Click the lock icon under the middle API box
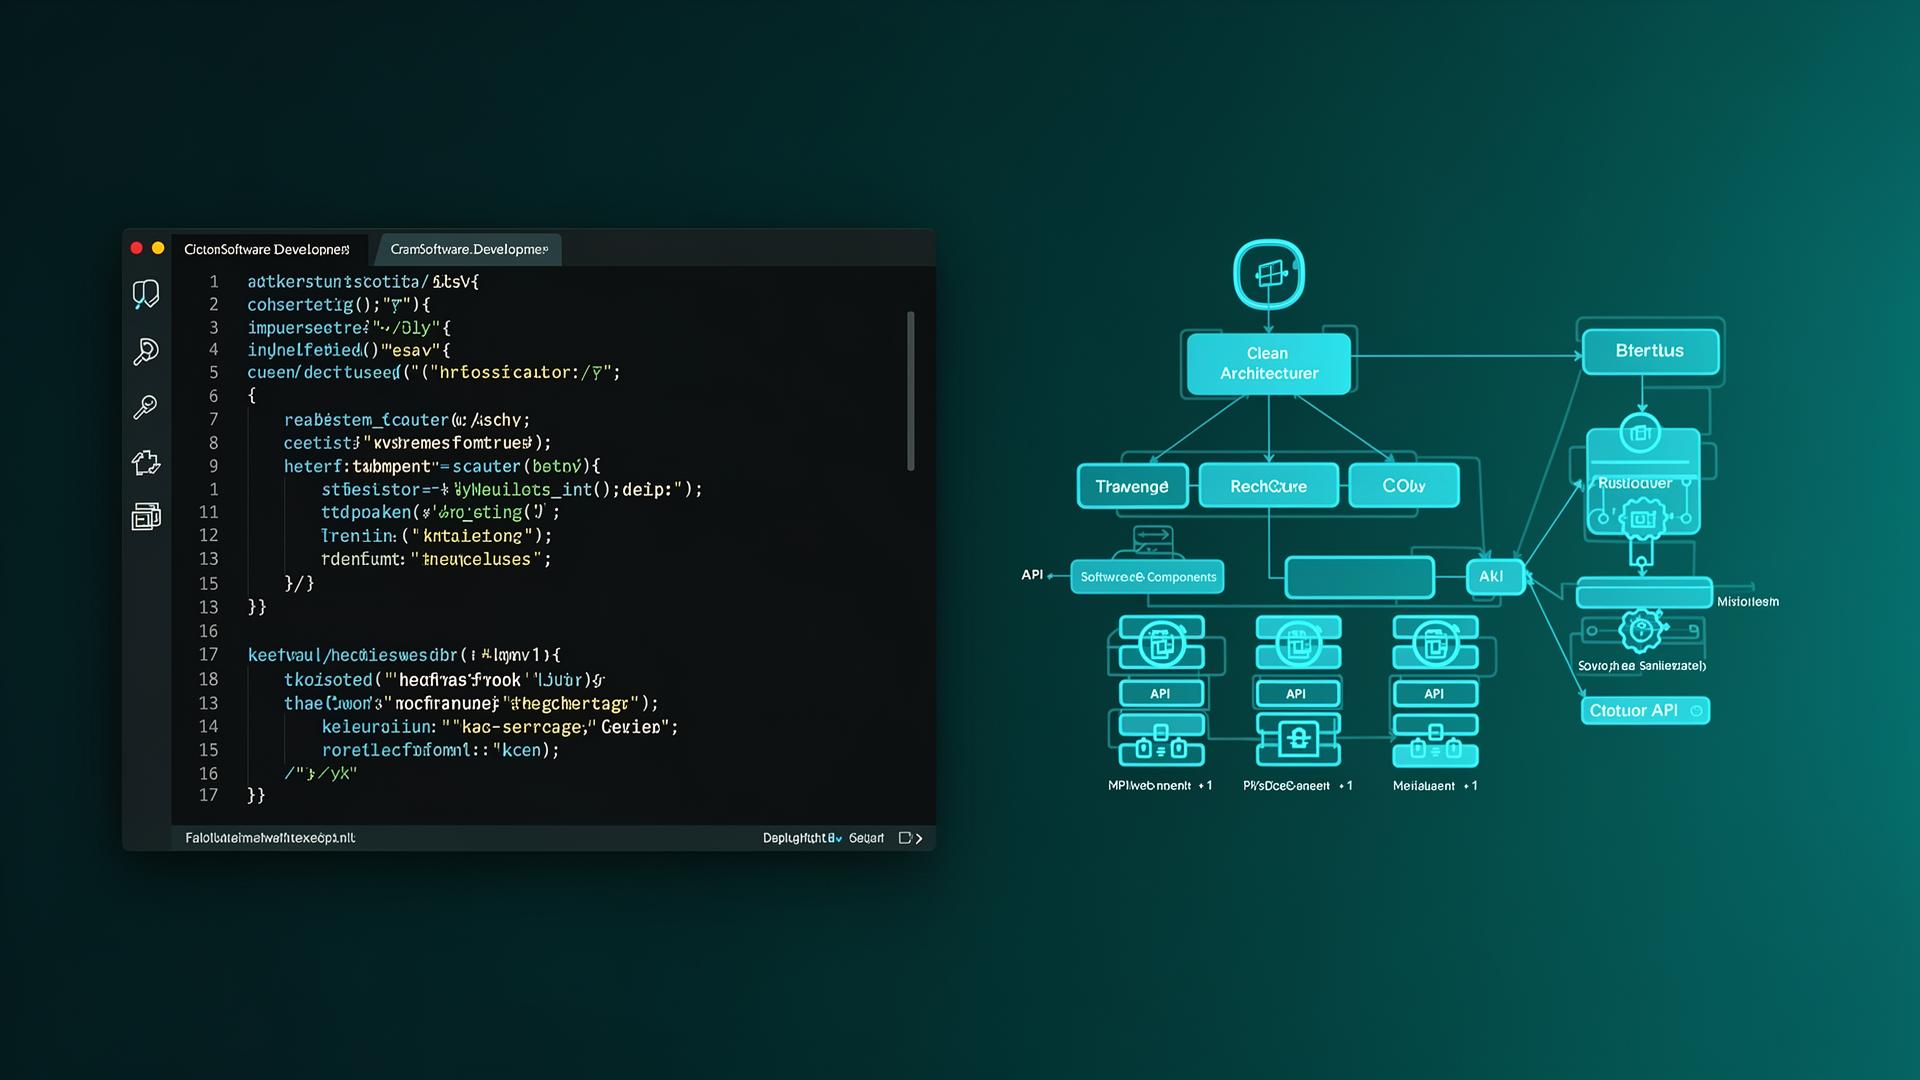 [x=1298, y=739]
